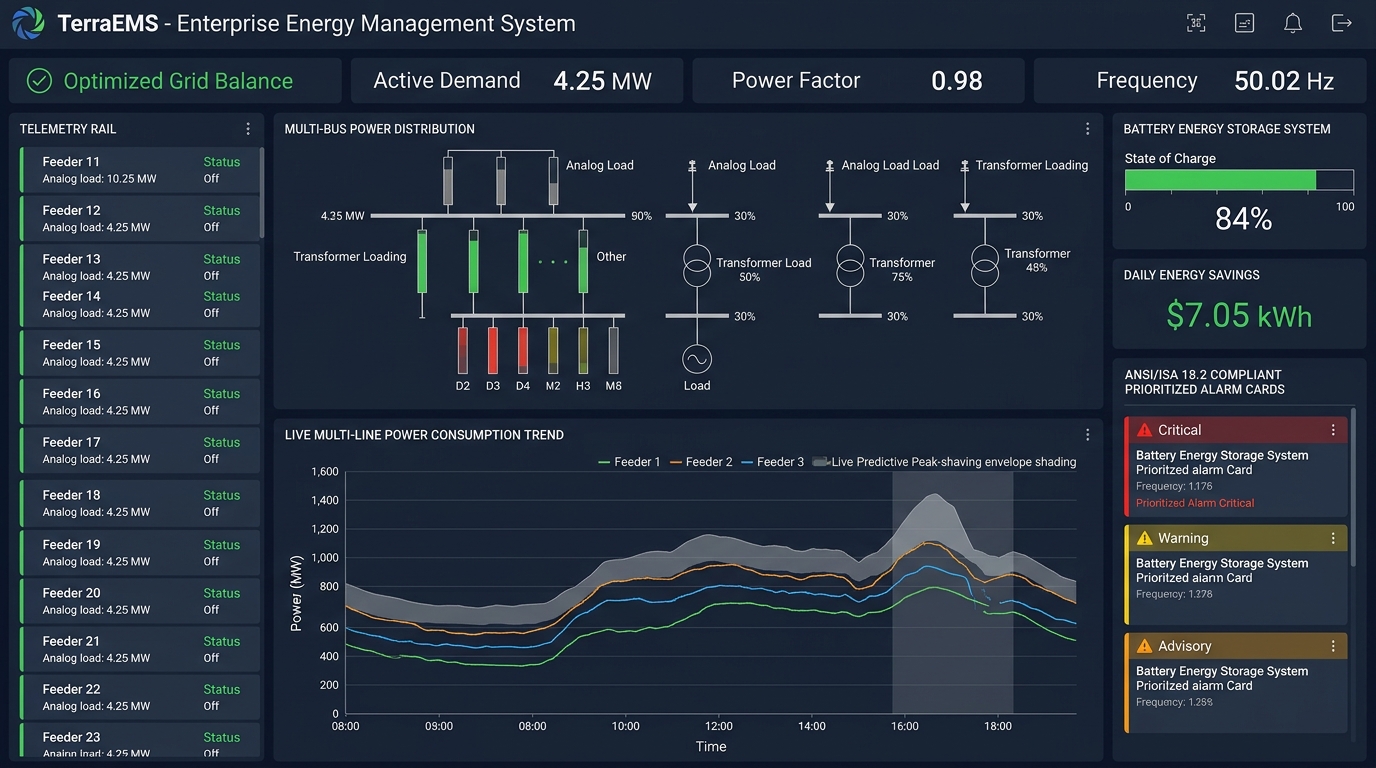Click the Prioritized Alarm Critical link
This screenshot has height=768, width=1376.
pos(1195,503)
